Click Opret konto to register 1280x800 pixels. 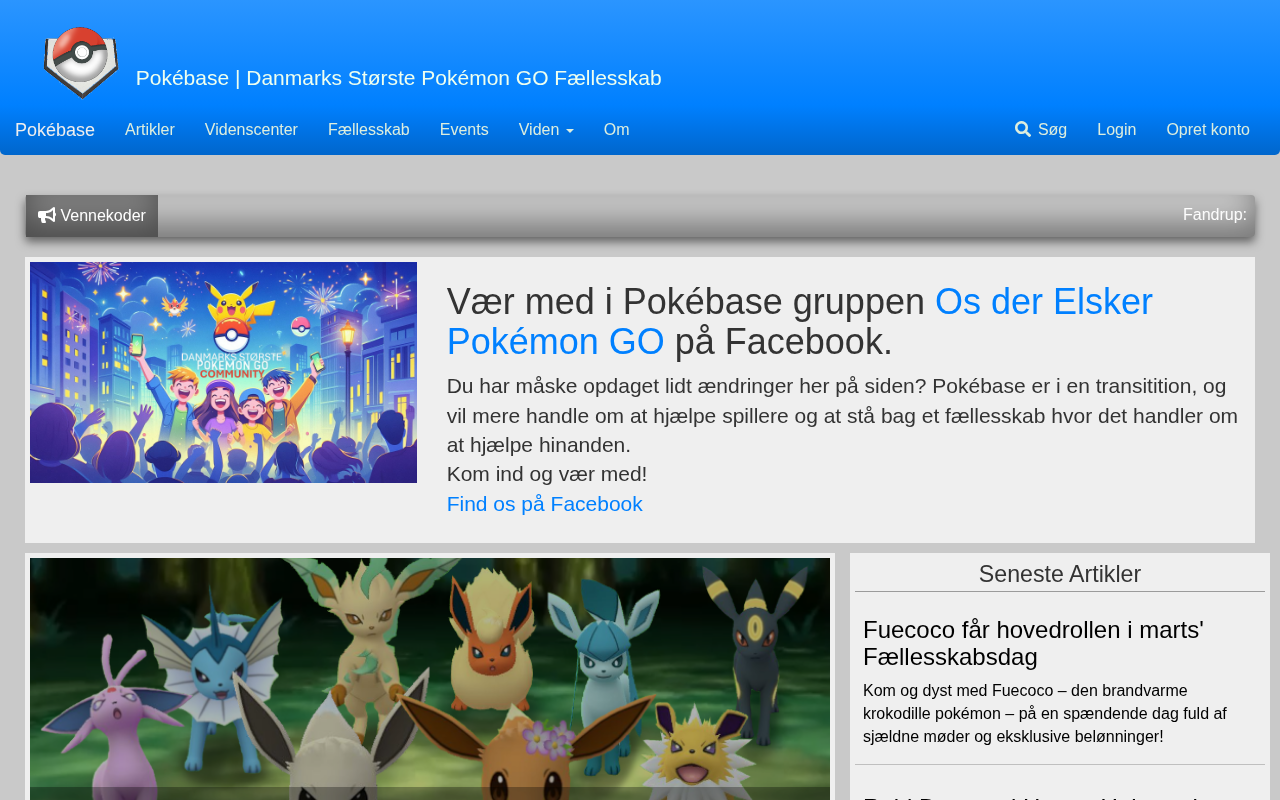click(1208, 130)
